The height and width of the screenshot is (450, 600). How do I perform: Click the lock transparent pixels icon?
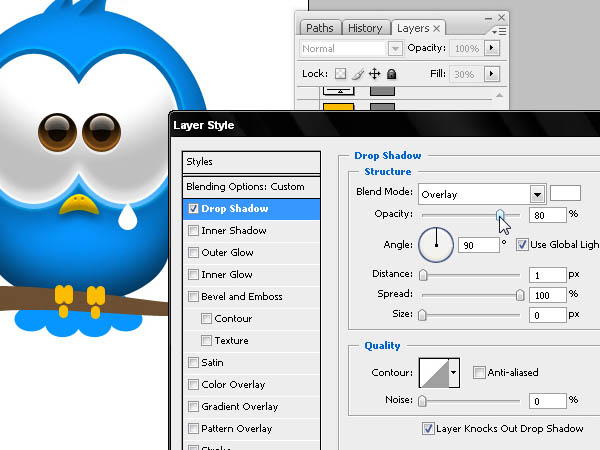tap(340, 73)
